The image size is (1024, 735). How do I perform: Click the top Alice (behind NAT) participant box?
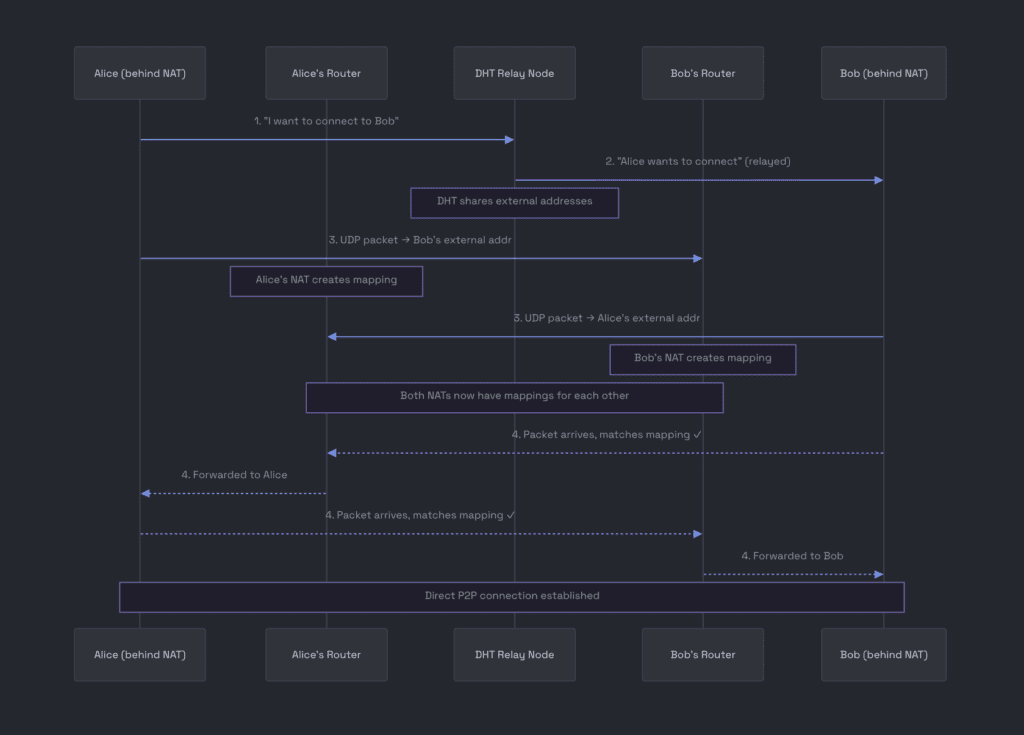pos(139,73)
